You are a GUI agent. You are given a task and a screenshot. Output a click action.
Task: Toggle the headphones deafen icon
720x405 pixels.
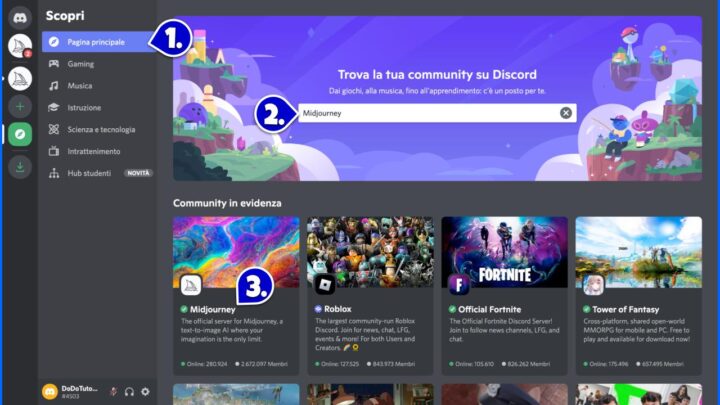[x=129, y=392]
